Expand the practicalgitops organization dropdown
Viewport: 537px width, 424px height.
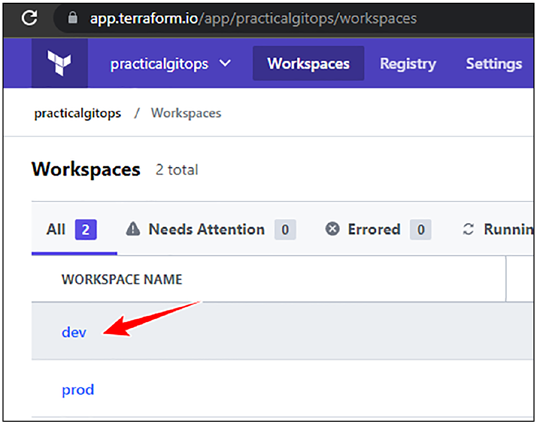point(170,64)
